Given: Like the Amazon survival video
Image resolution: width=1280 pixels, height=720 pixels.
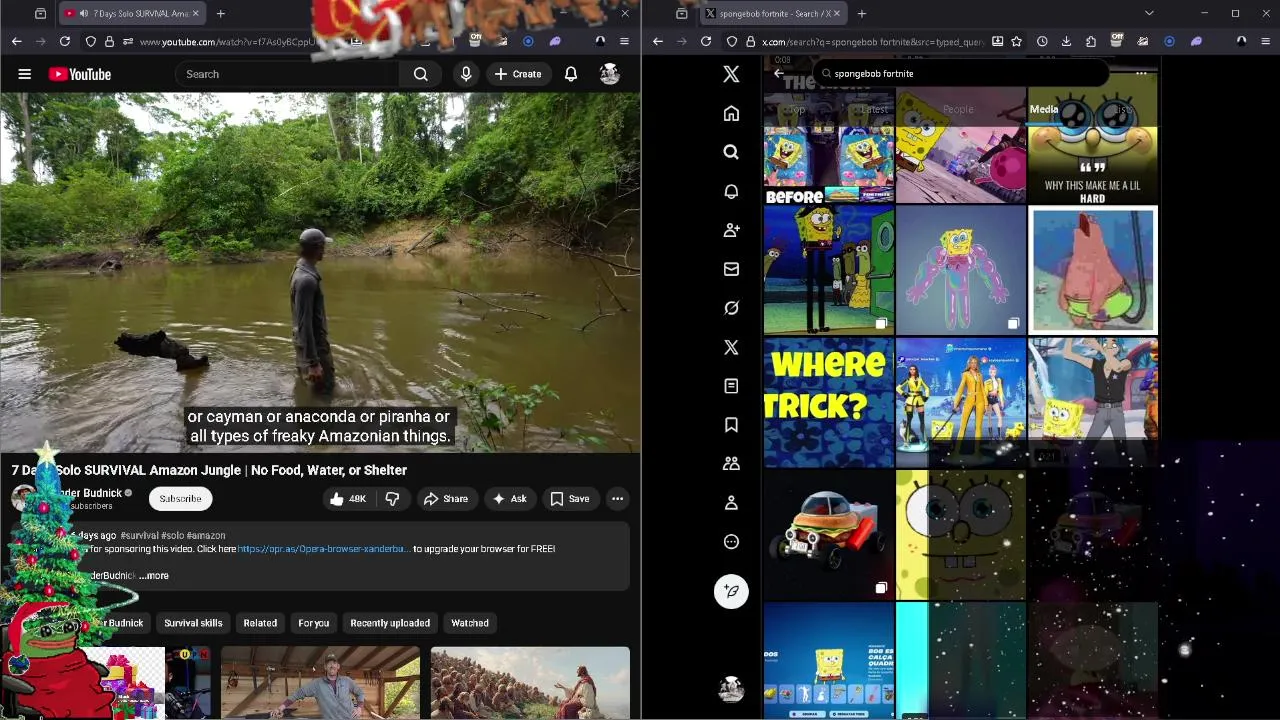Looking at the screenshot, I should point(347,499).
